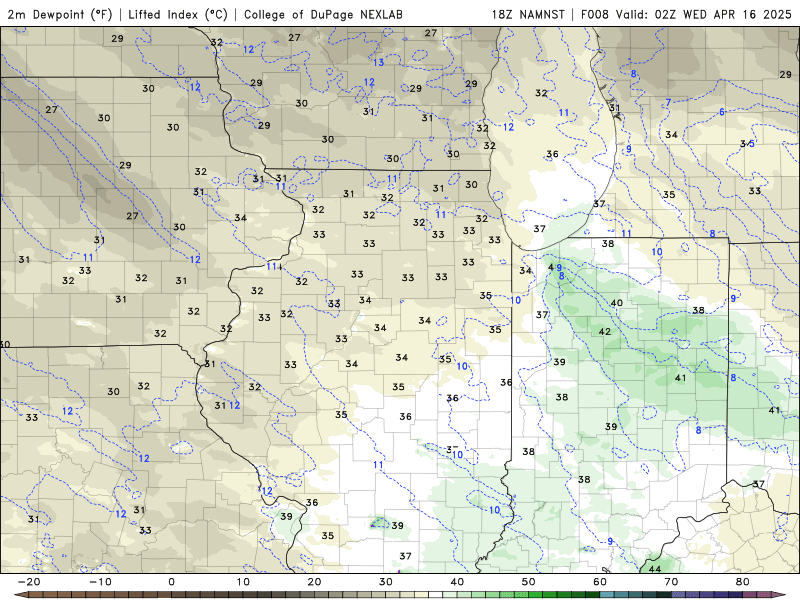Click the '-10' label on the color scale
800x600 pixels.
[x=100, y=582]
